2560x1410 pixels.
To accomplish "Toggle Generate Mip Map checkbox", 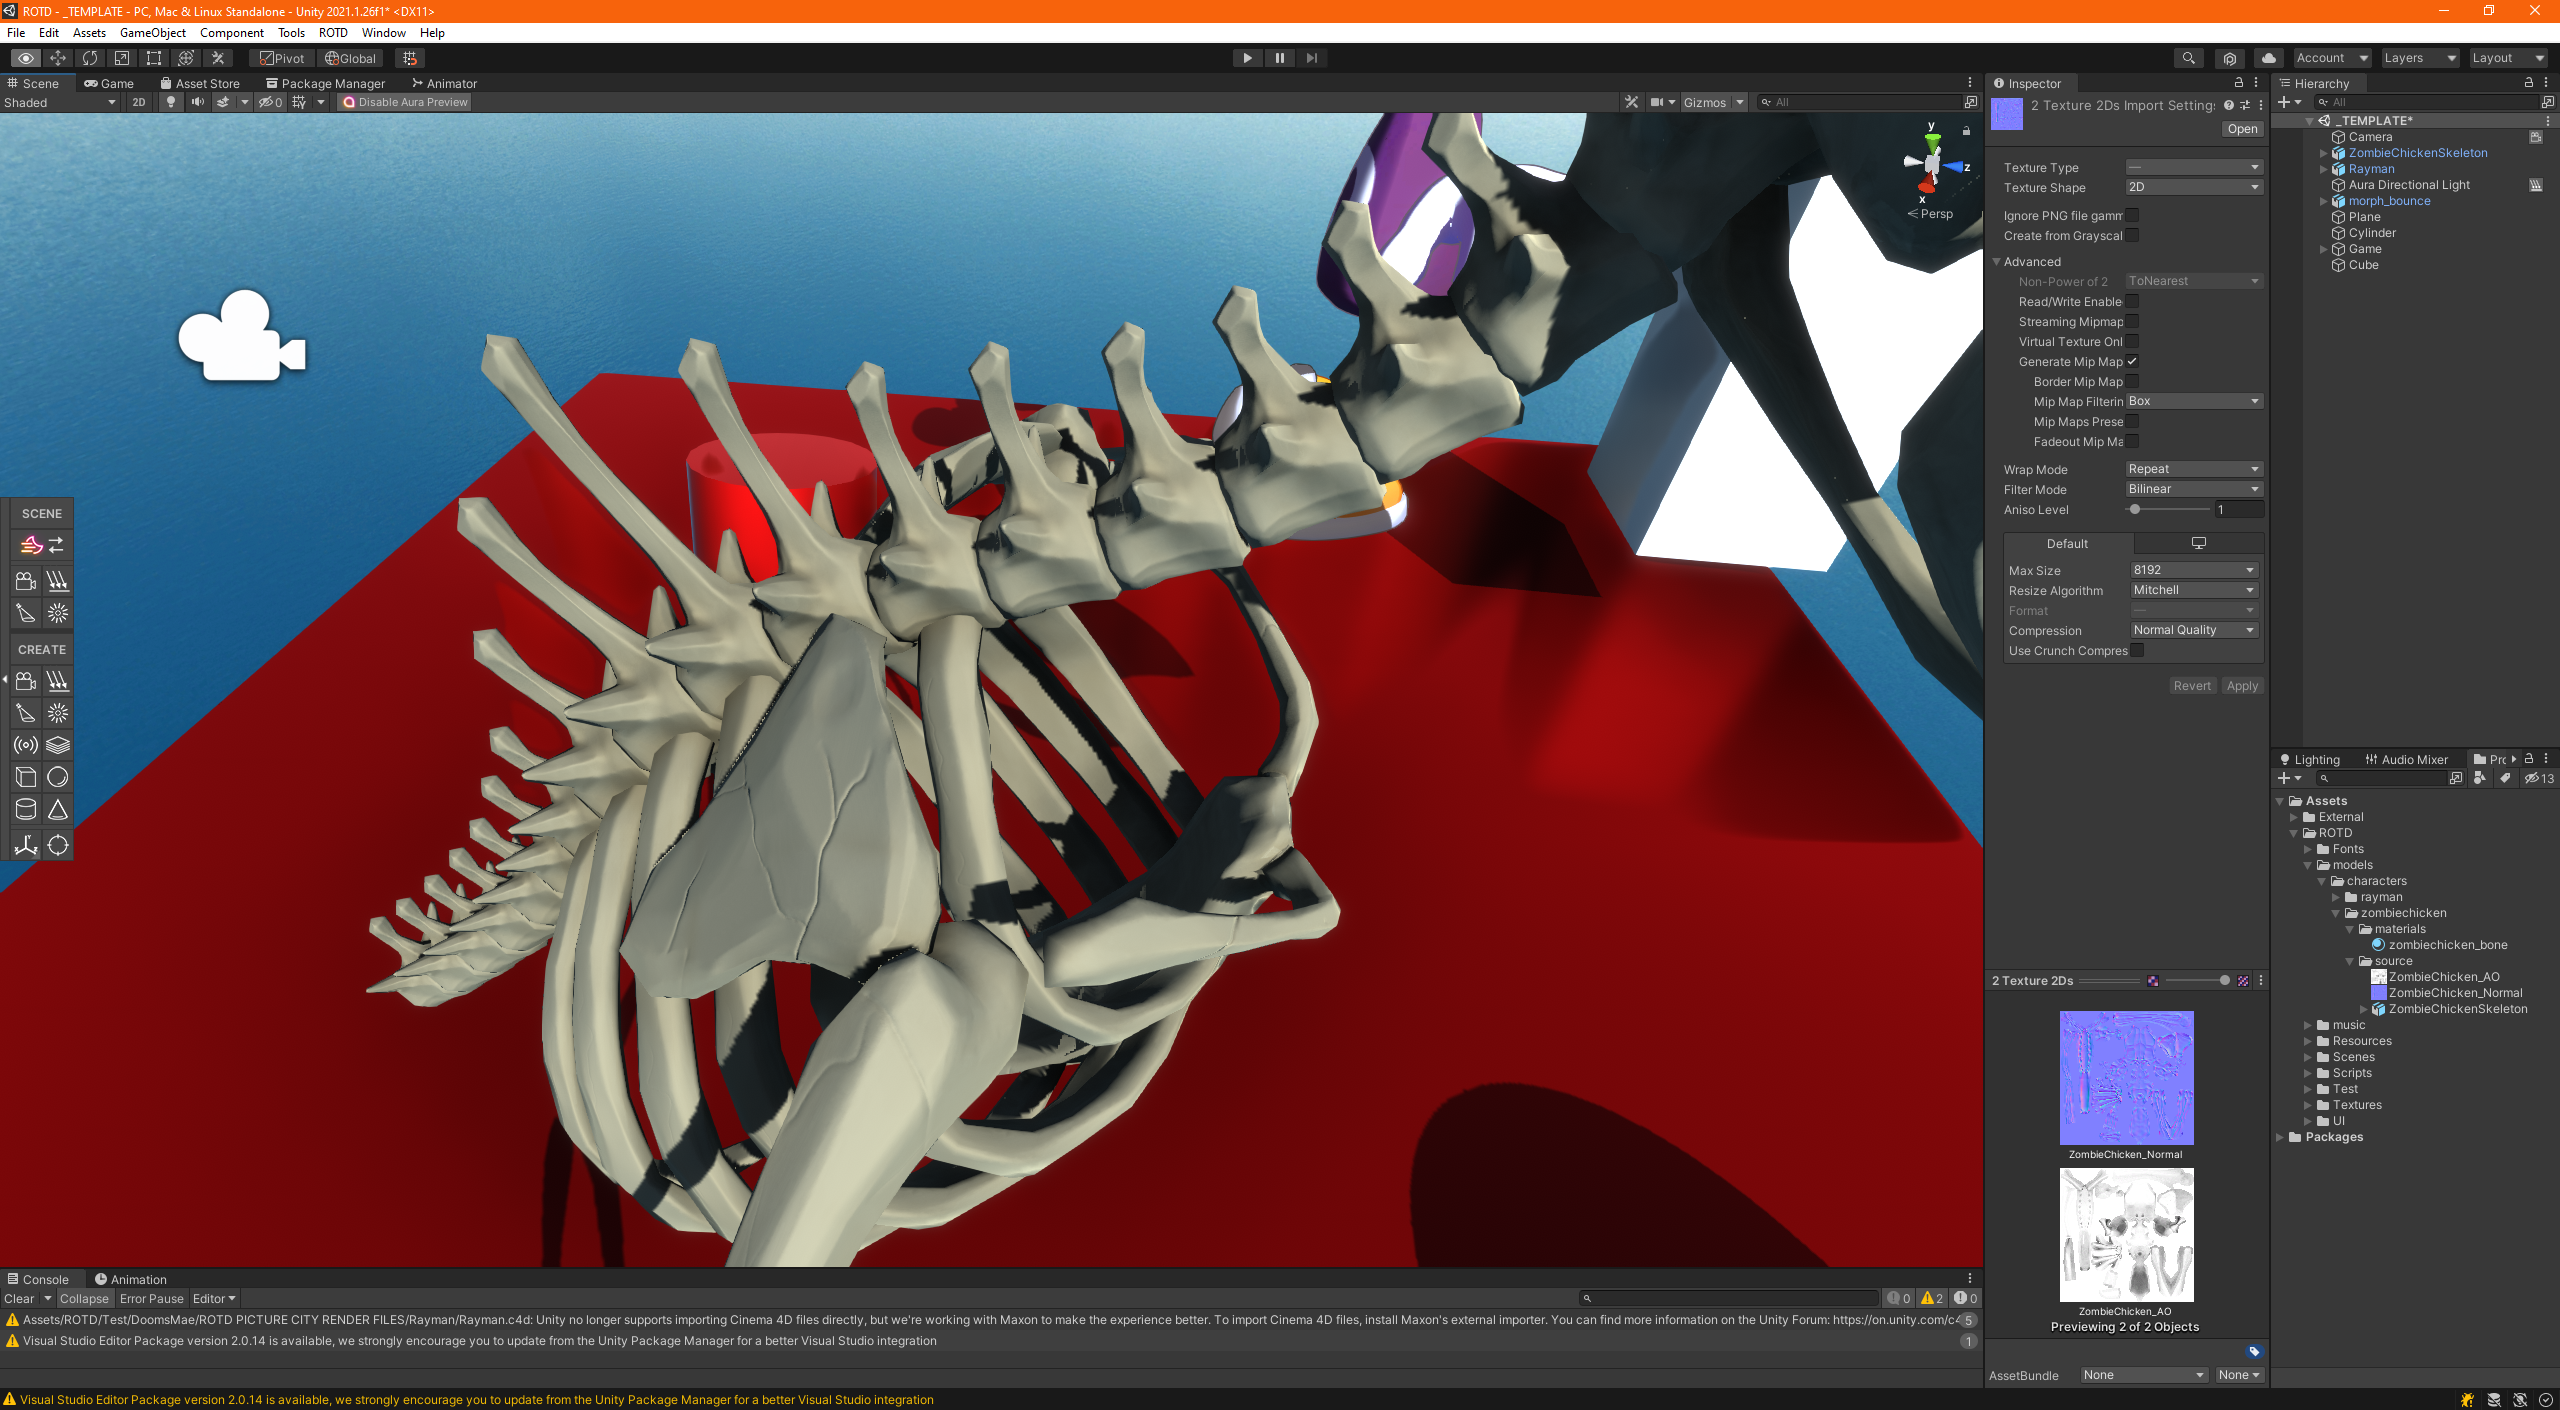I will point(2132,361).
